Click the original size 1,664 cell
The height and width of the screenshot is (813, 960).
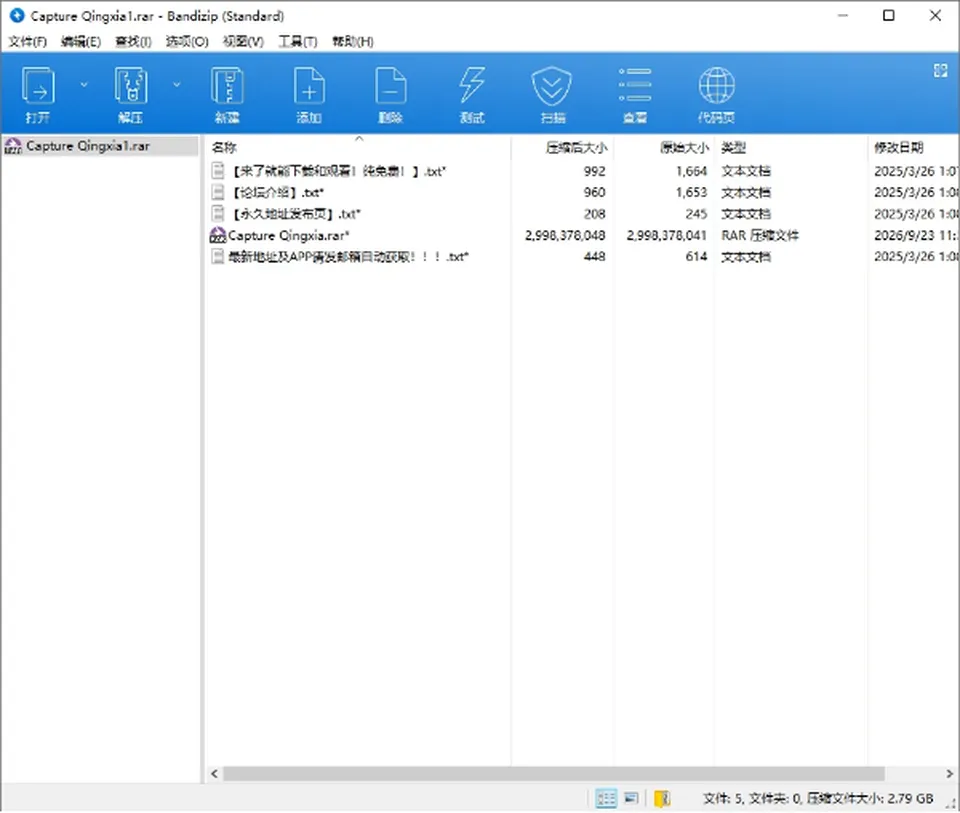691,171
